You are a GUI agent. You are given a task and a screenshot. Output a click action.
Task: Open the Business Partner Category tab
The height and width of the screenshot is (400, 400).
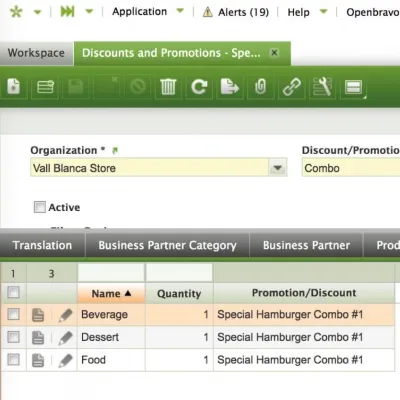(167, 245)
